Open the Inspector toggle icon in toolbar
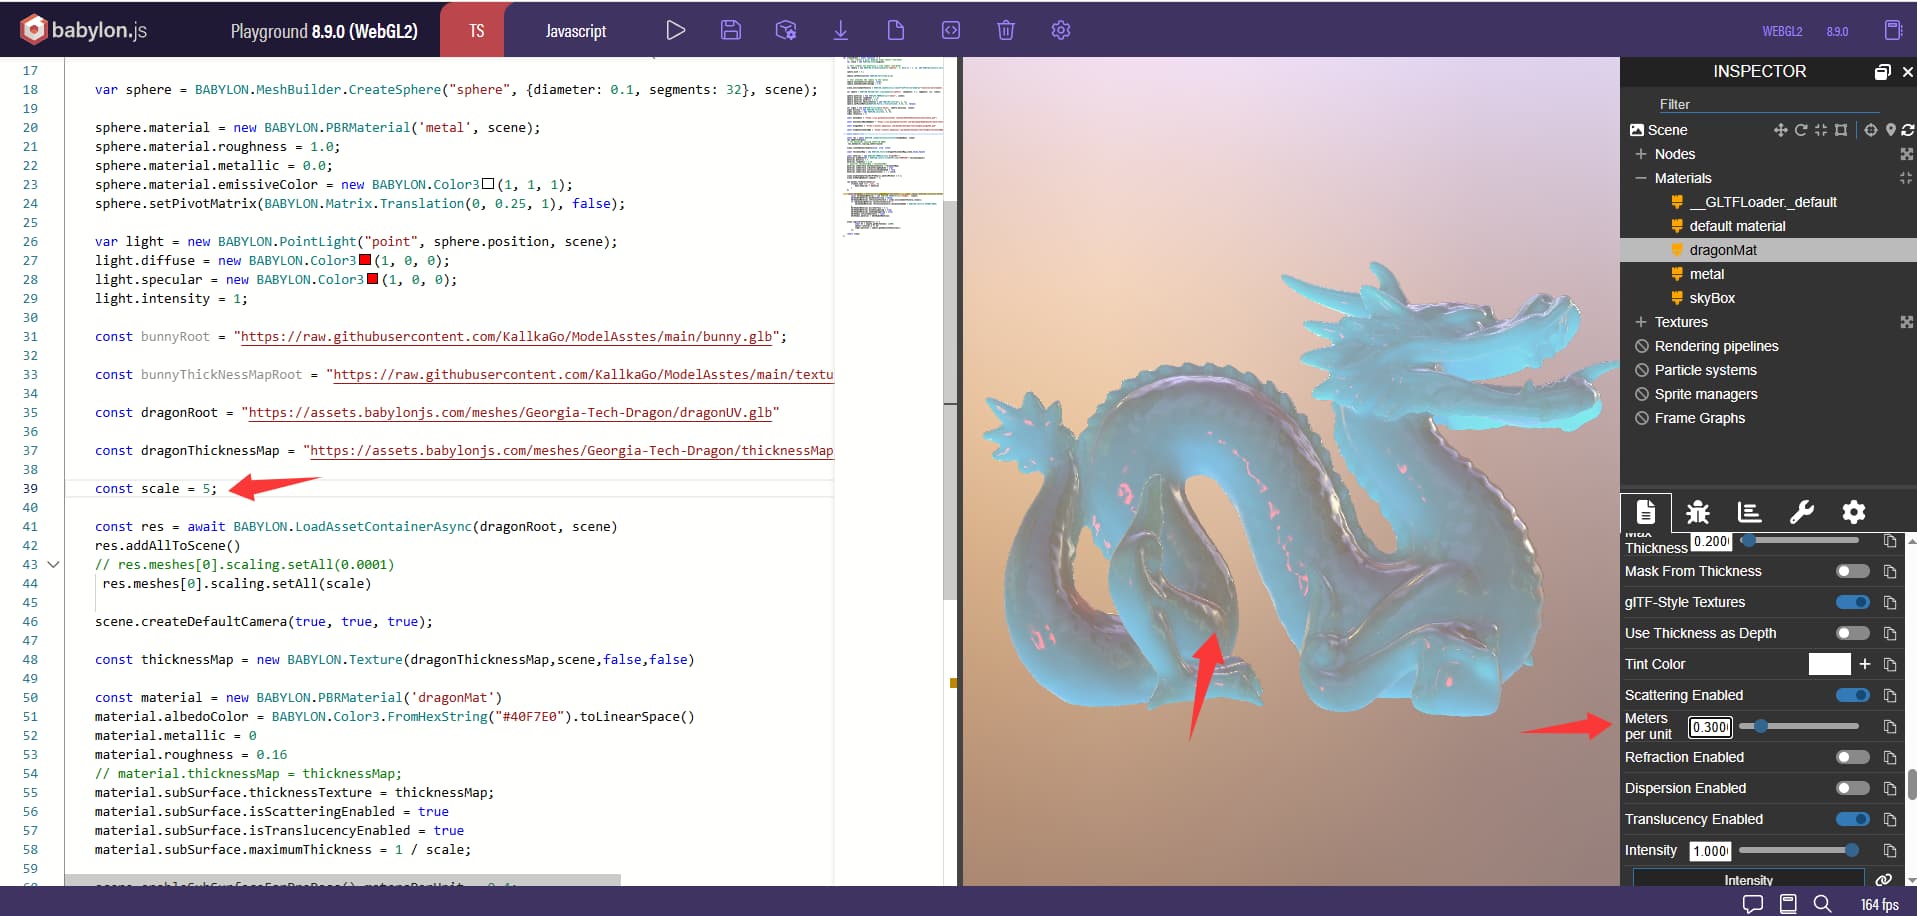This screenshot has width=1917, height=916. click(x=786, y=30)
